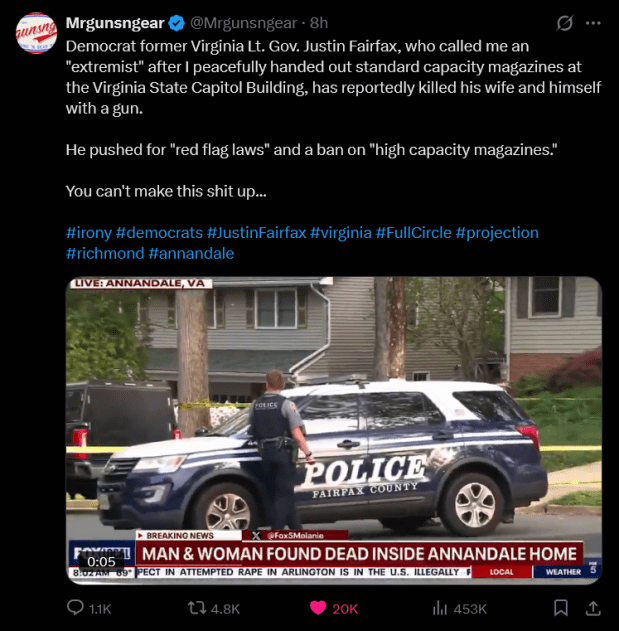Toggle the pink heart like

pos(318,608)
